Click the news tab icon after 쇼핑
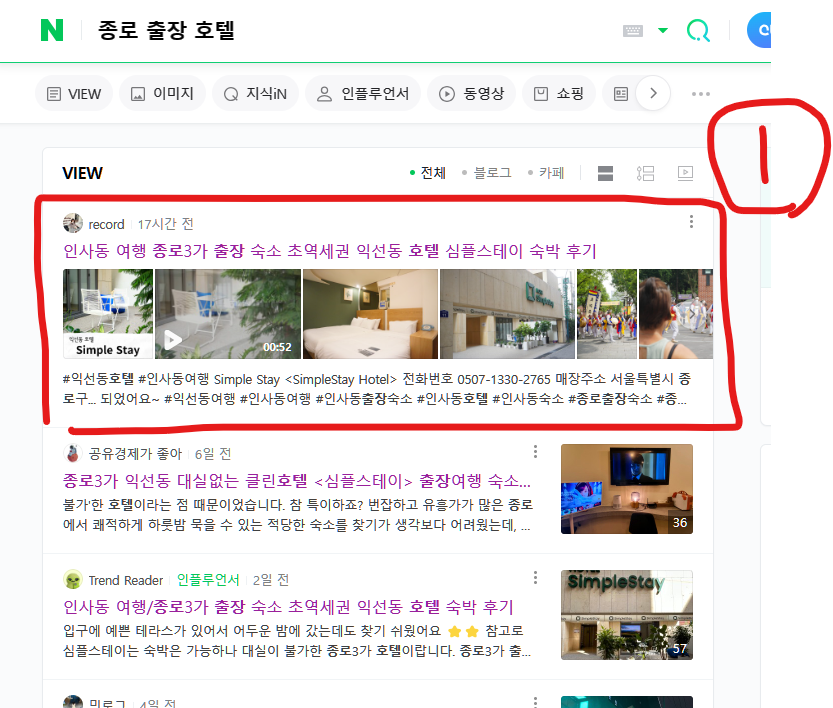This screenshot has width=833, height=708. pyautogui.click(x=620, y=94)
